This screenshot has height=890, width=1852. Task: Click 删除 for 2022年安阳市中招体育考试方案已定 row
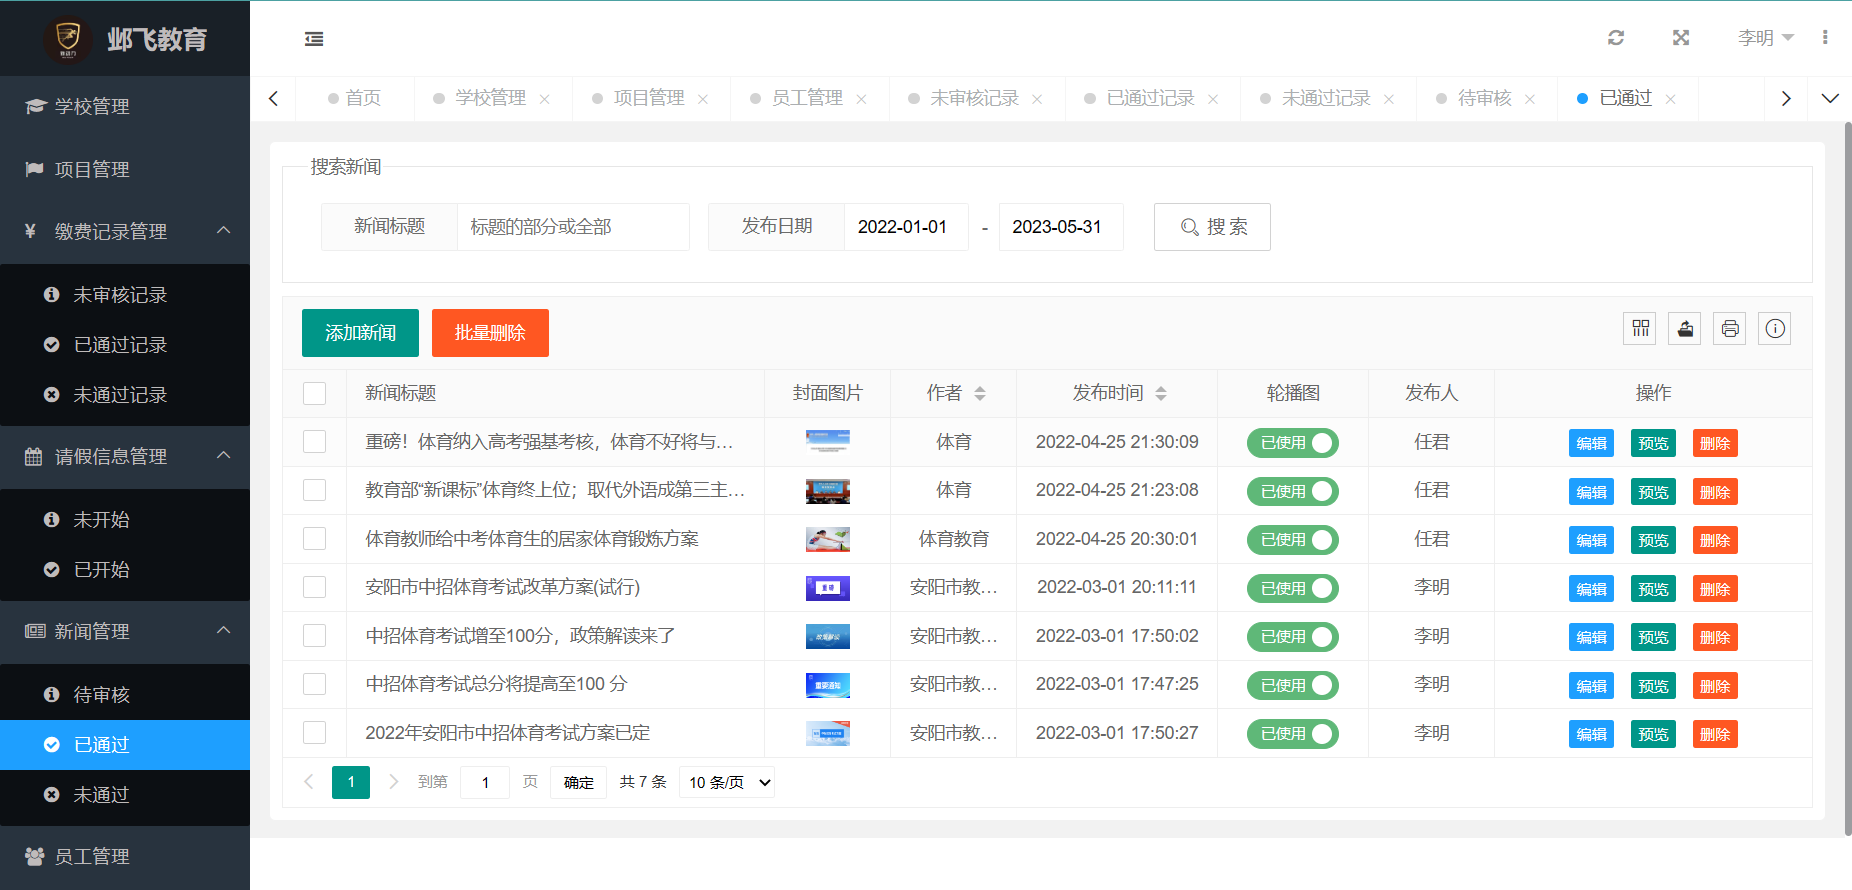[x=1715, y=735]
